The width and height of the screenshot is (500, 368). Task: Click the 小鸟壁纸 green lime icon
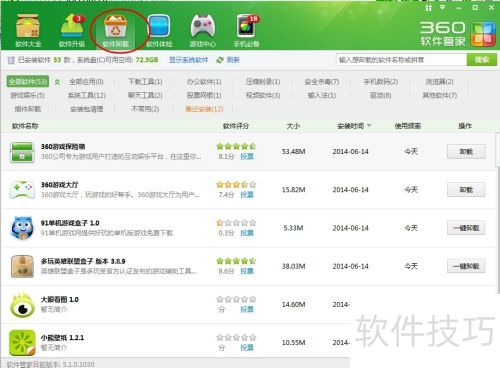[22, 343]
